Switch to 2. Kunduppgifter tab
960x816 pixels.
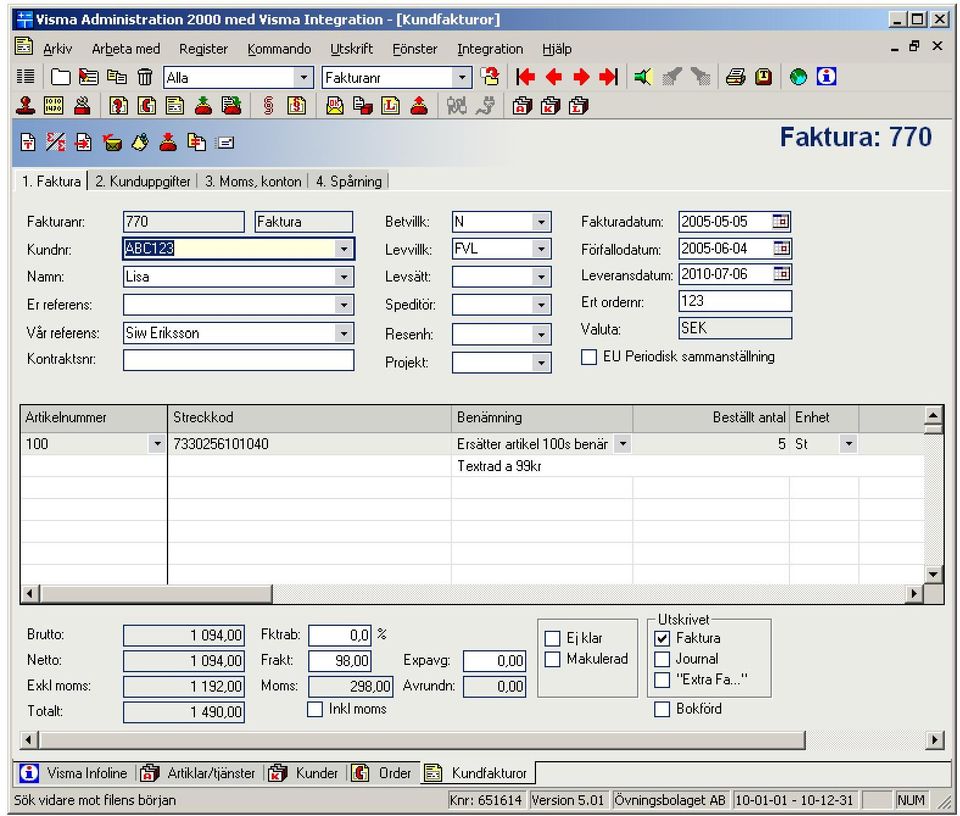click(x=143, y=181)
